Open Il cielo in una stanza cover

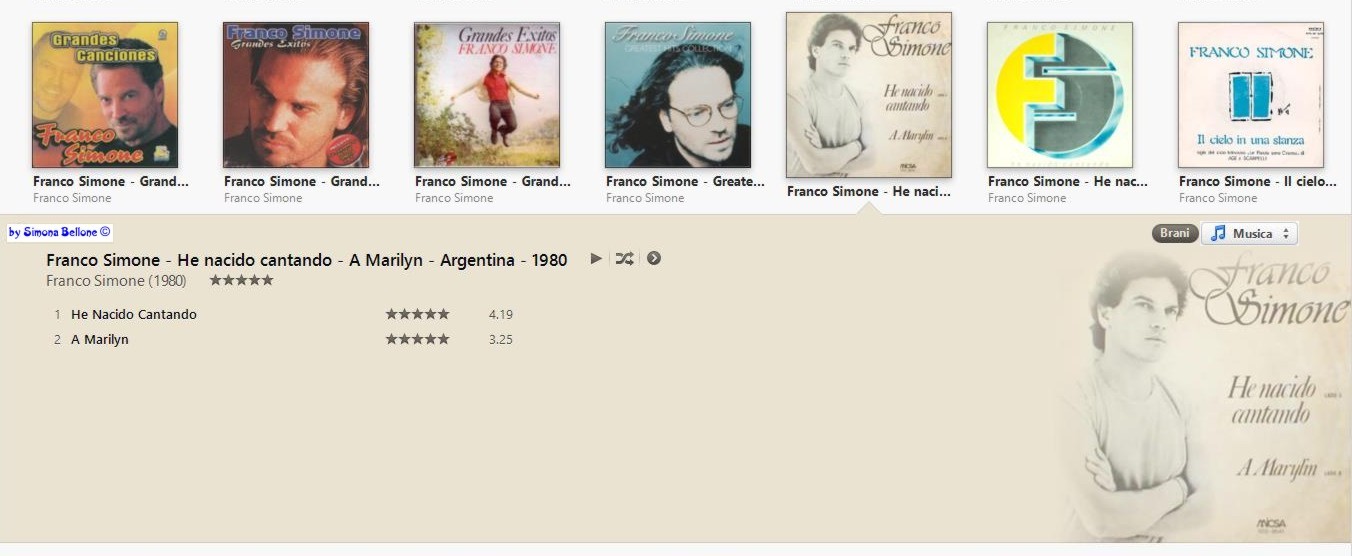pos(1251,95)
